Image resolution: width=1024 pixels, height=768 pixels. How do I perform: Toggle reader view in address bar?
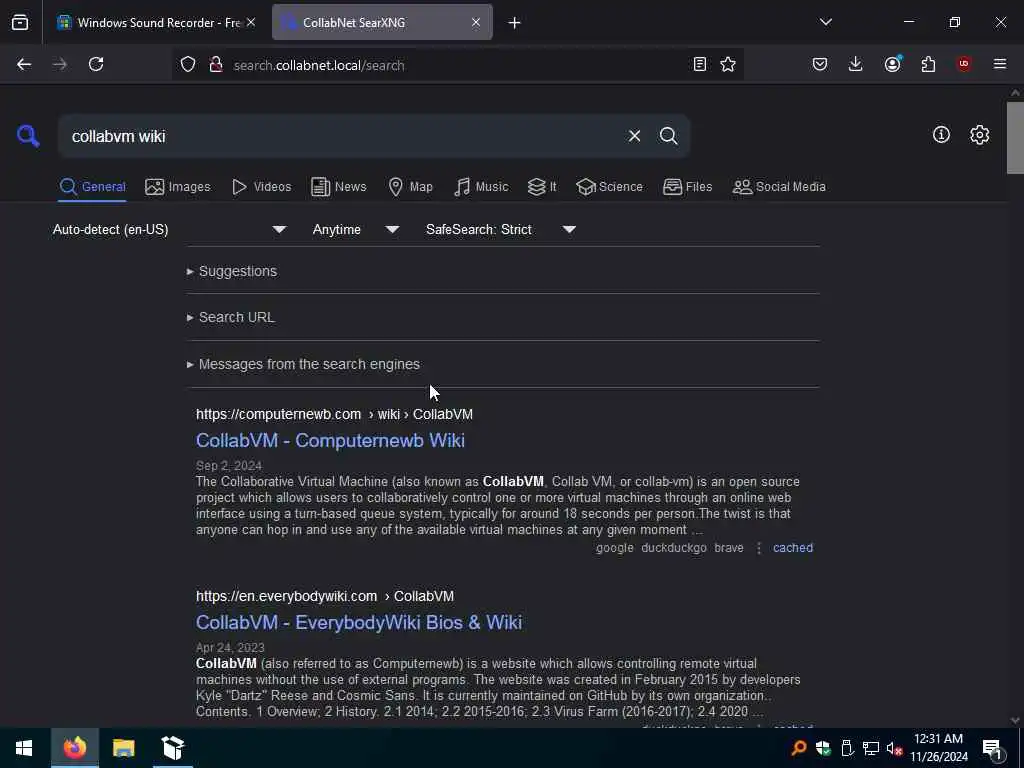point(699,64)
